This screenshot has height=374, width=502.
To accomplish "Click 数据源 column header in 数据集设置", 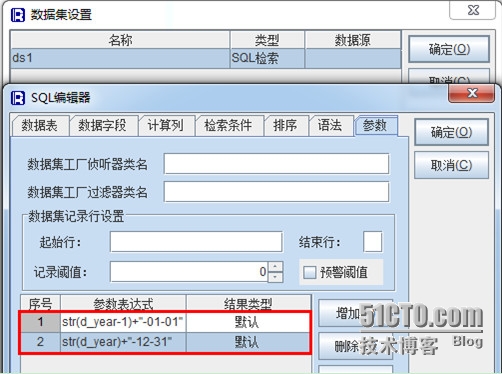I will [353, 40].
